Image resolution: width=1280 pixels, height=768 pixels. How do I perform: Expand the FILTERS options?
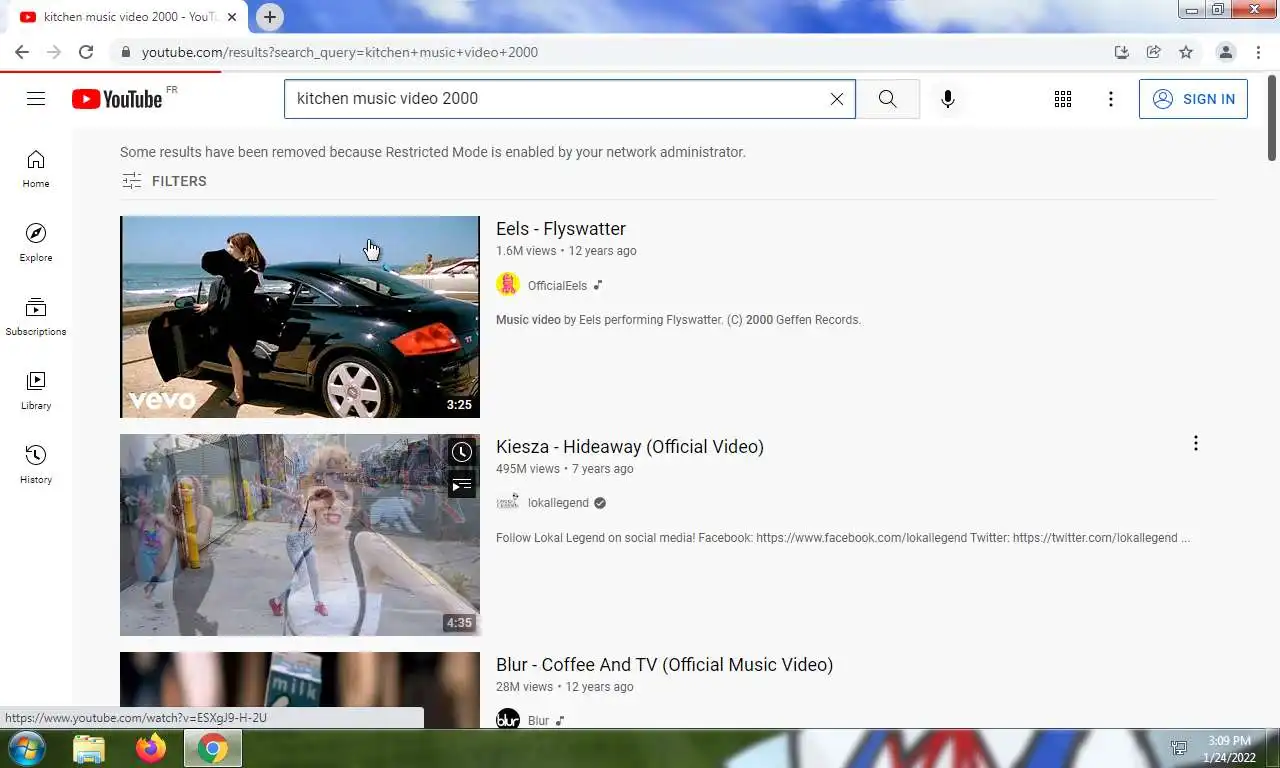164,181
